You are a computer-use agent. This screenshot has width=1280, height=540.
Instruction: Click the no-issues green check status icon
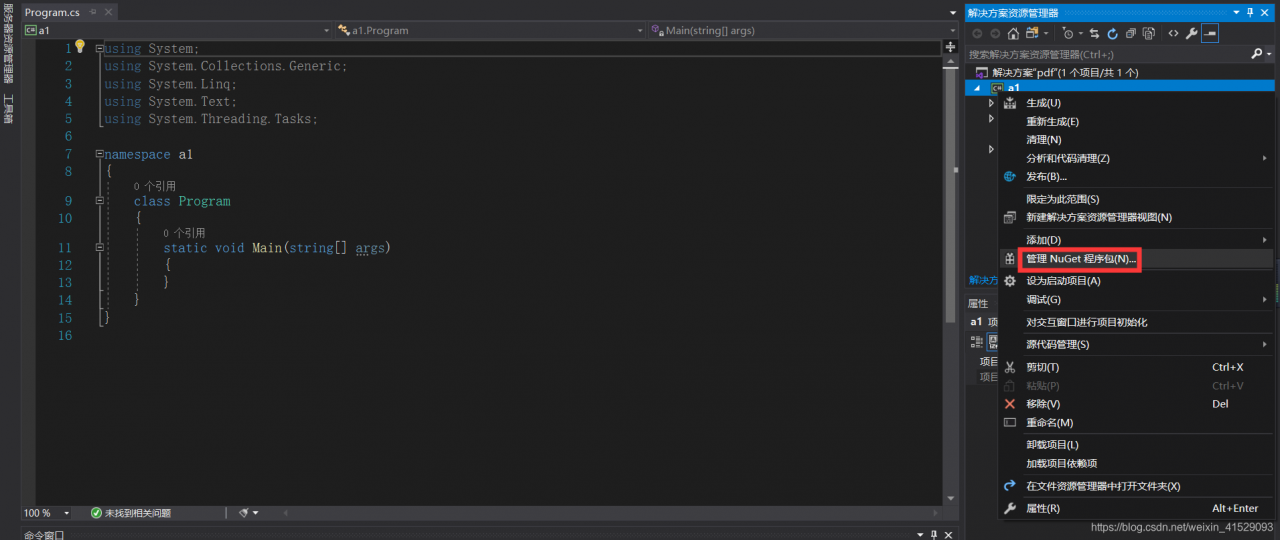(97, 513)
